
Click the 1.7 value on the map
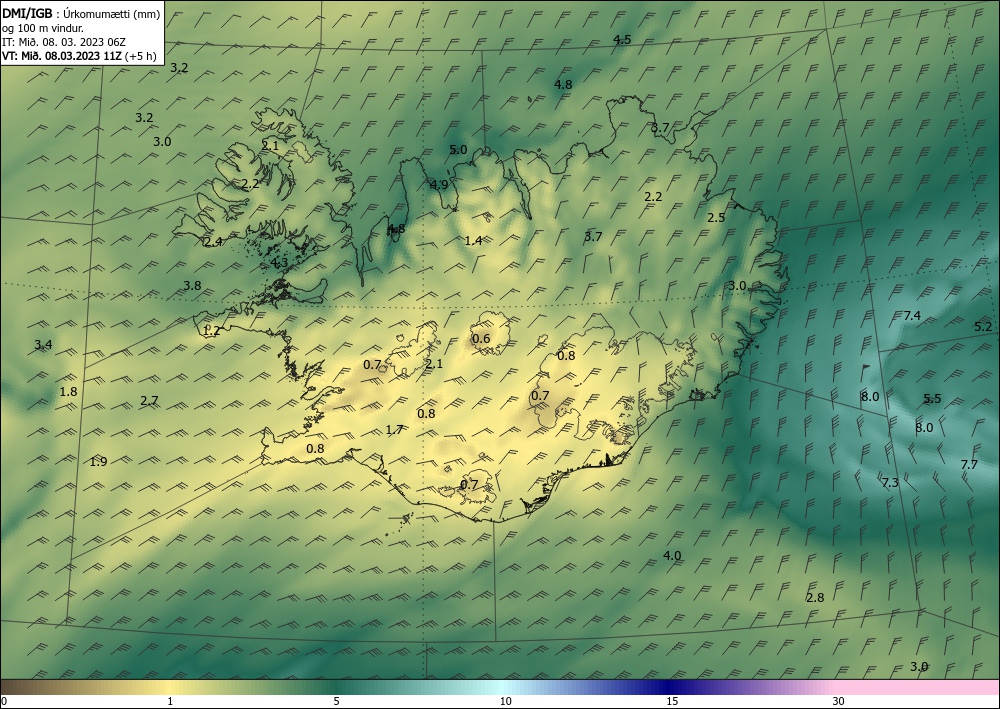(395, 430)
